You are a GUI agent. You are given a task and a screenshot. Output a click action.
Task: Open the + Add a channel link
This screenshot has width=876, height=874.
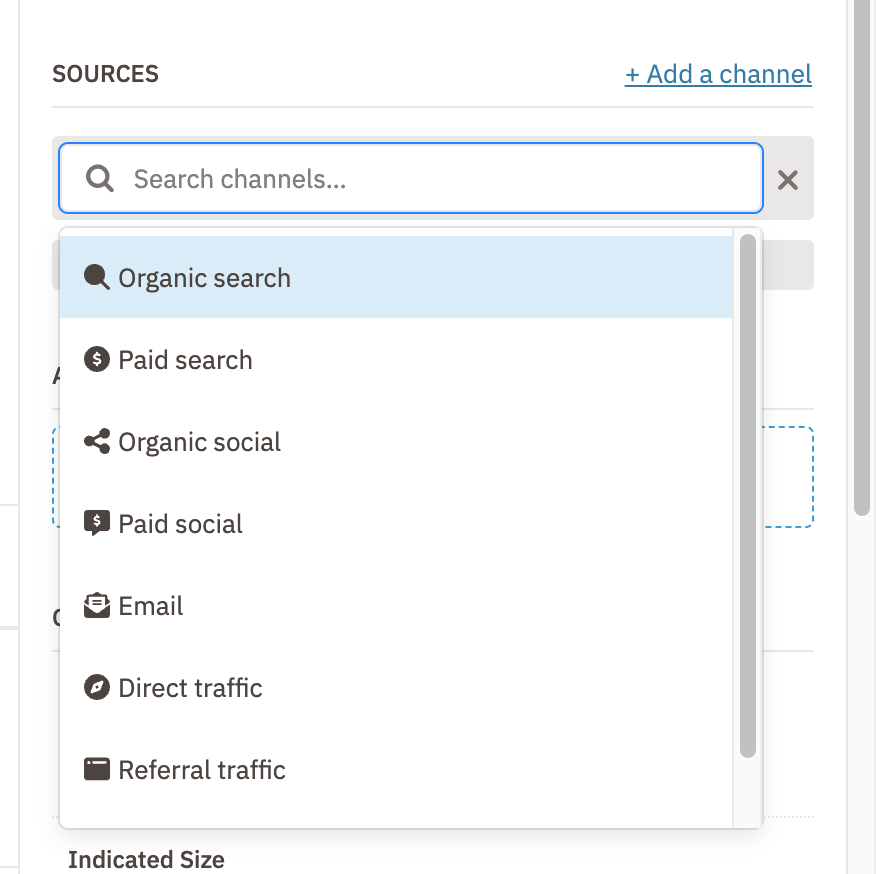tap(718, 74)
